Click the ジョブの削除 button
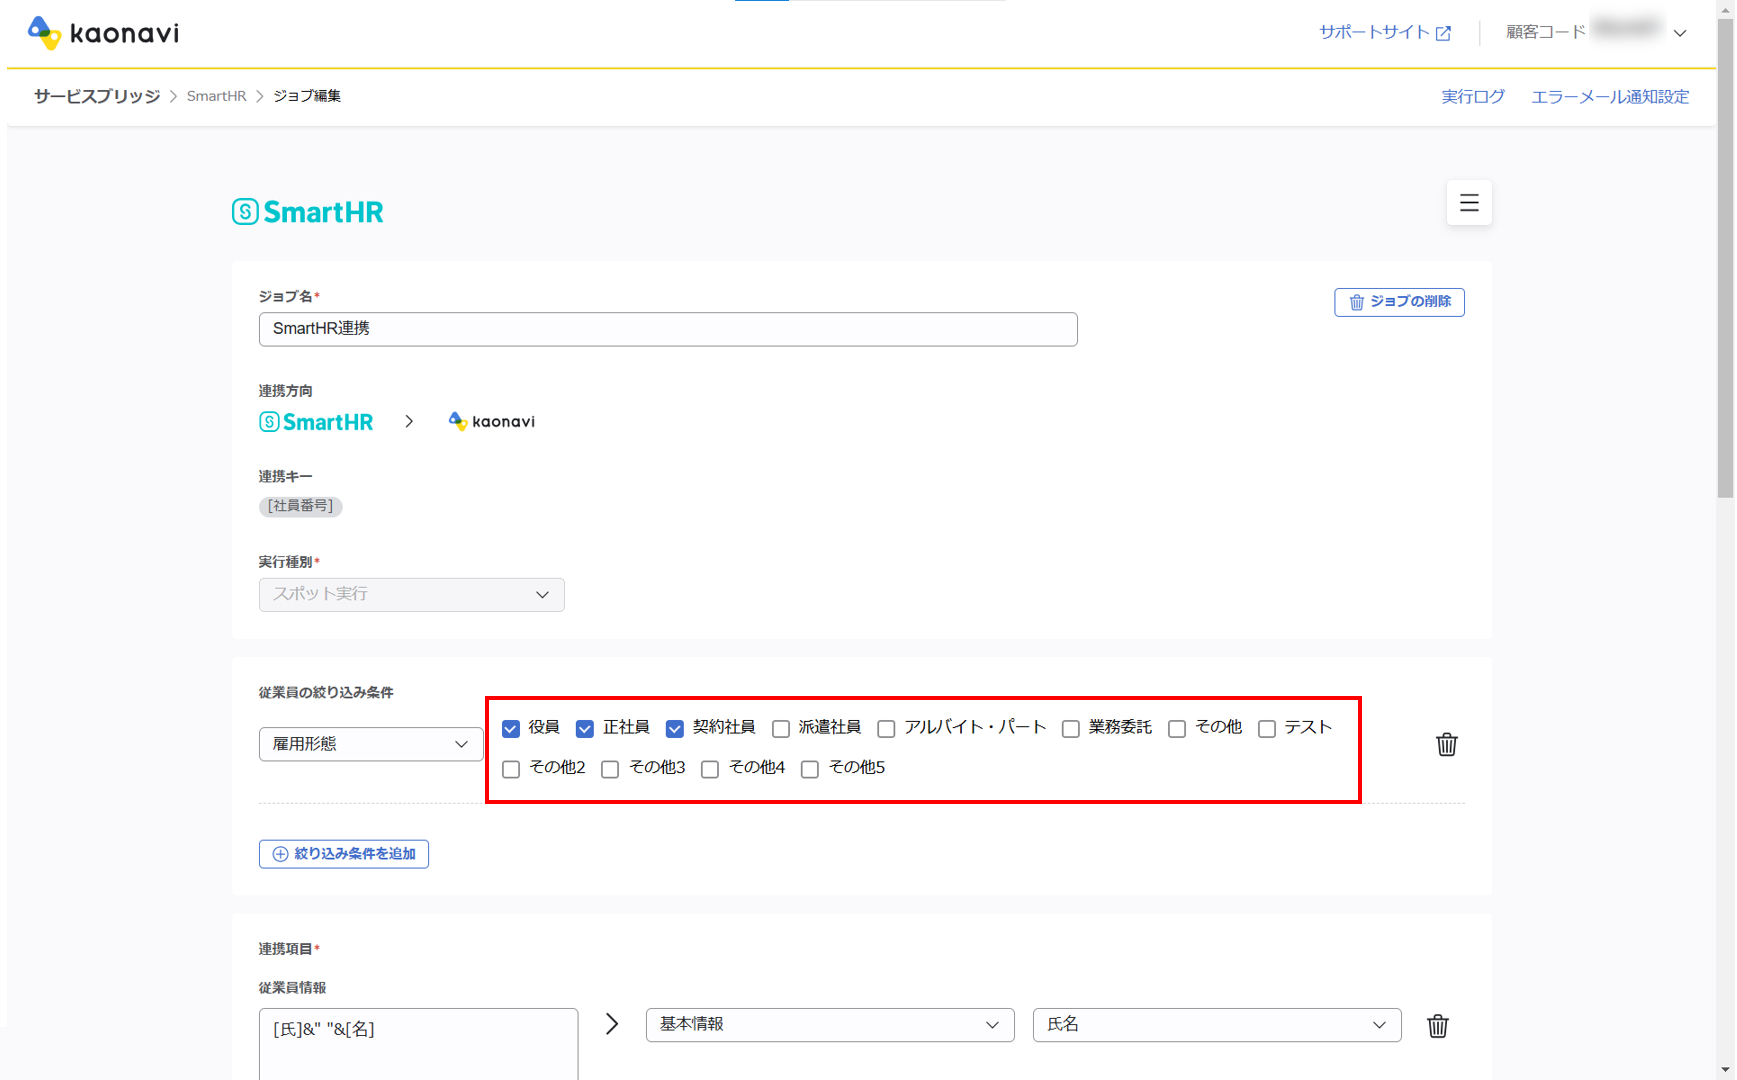 tap(1399, 302)
